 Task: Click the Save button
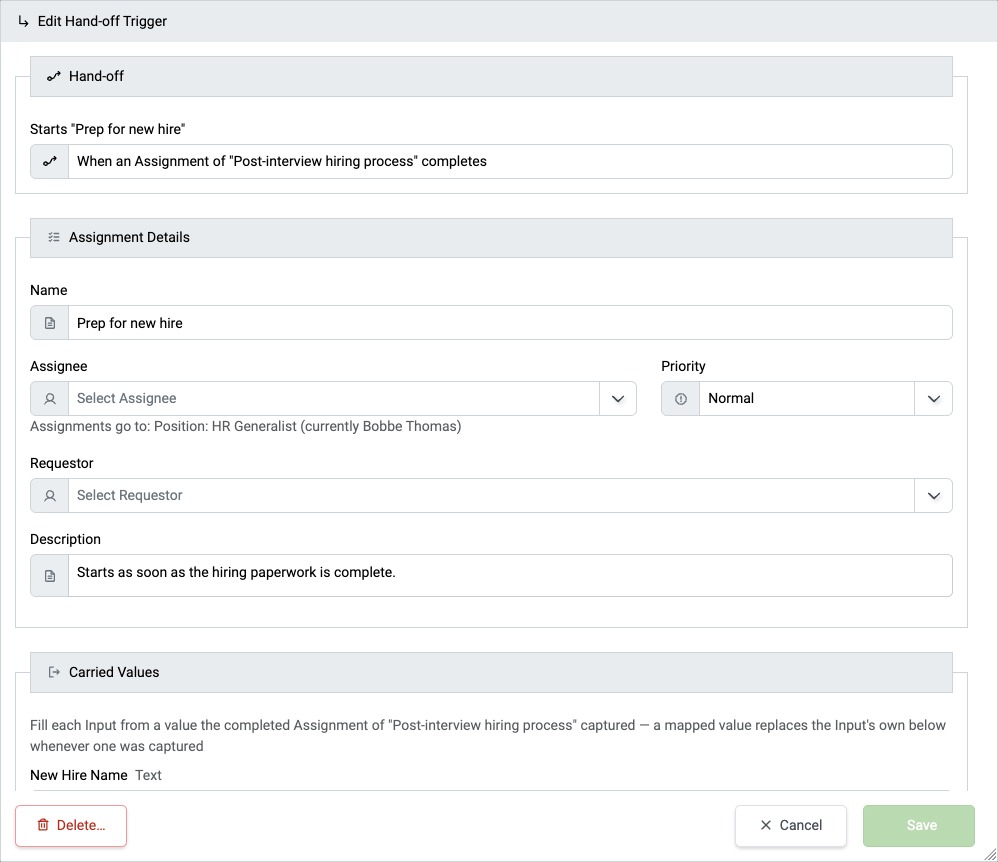(x=918, y=826)
